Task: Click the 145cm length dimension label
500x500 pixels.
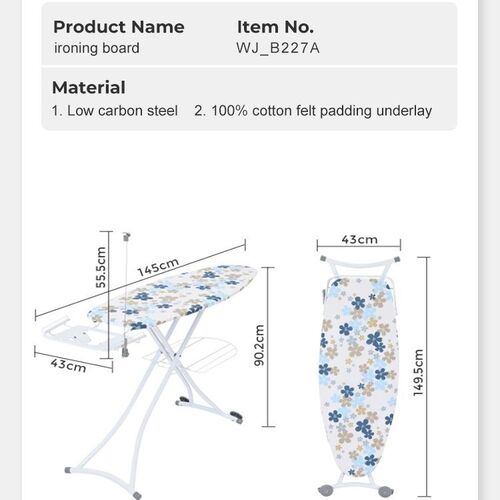Action: click(158, 267)
